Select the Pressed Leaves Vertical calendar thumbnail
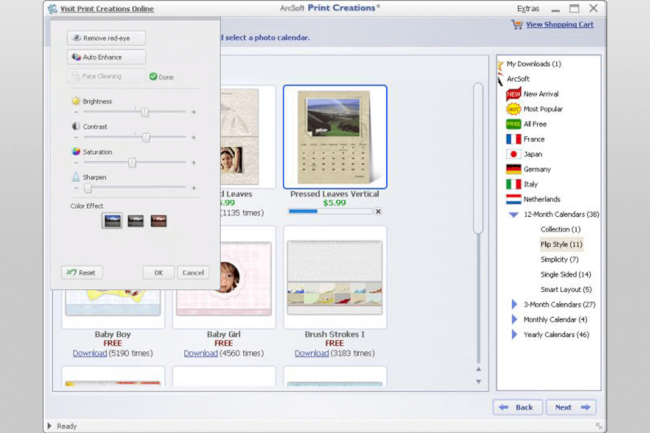The width and height of the screenshot is (650, 433). tap(335, 137)
